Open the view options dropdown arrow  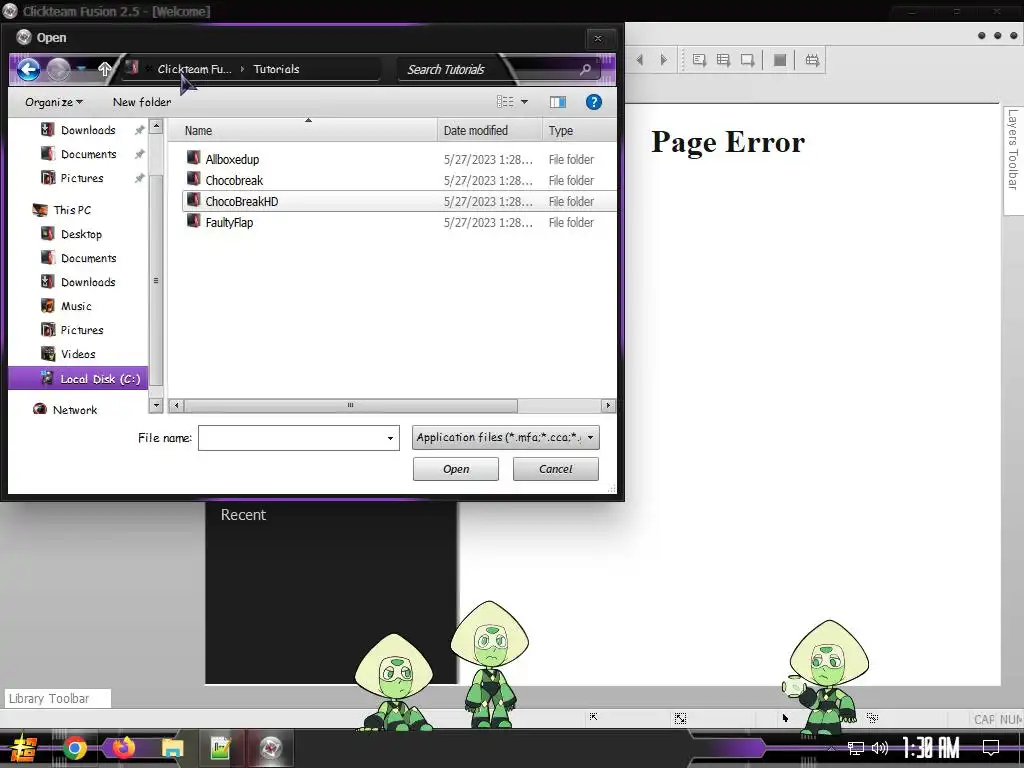tap(524, 102)
